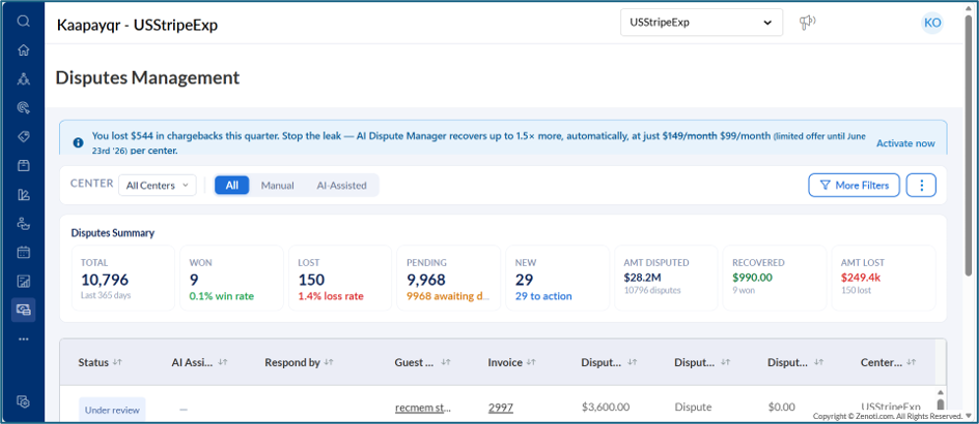Open the announcements megaphone icon
The height and width of the screenshot is (424, 979).
coord(808,22)
